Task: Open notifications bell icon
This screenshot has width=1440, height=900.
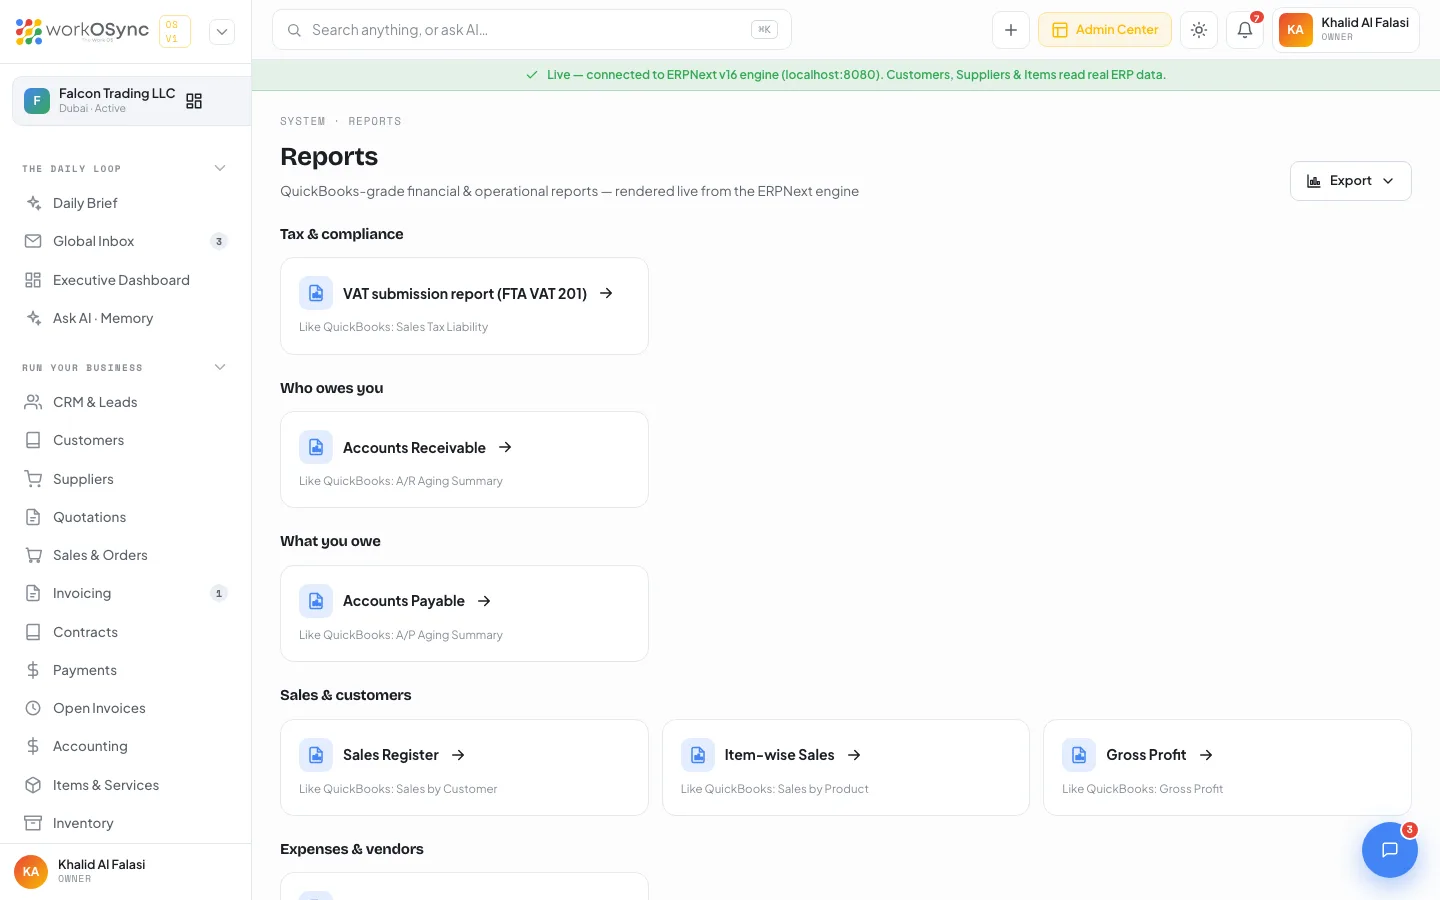Action: [x=1245, y=30]
